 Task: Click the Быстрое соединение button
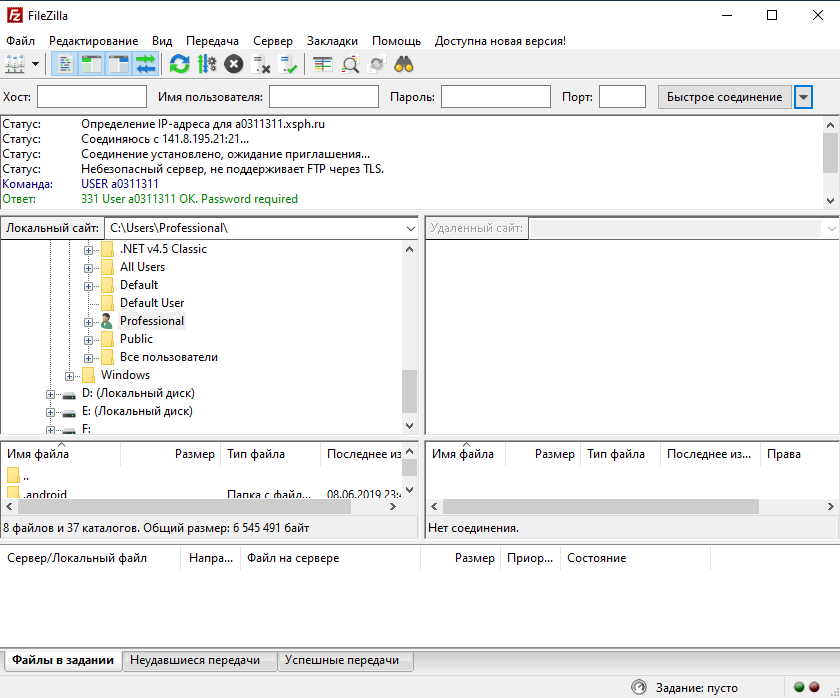click(x=724, y=97)
